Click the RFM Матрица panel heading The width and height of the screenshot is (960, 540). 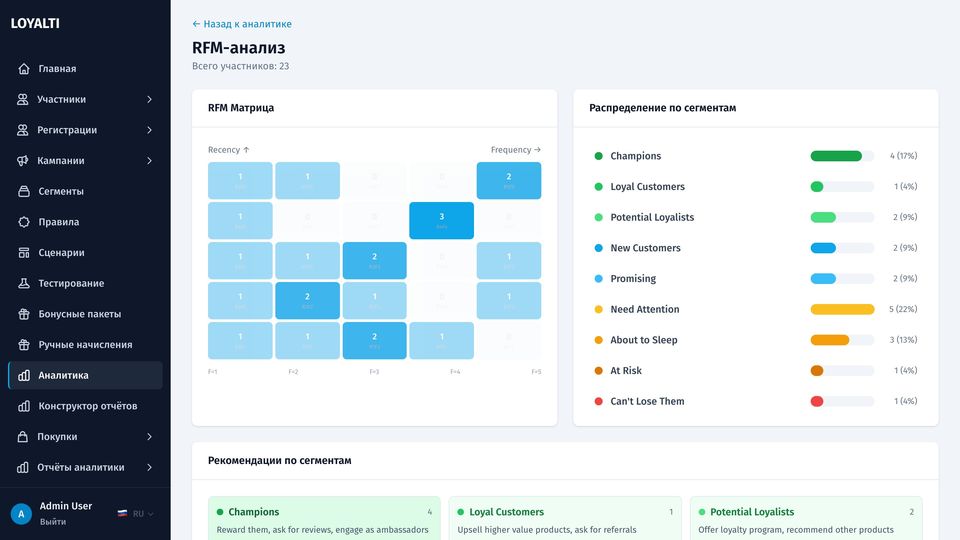pyautogui.click(x=241, y=108)
